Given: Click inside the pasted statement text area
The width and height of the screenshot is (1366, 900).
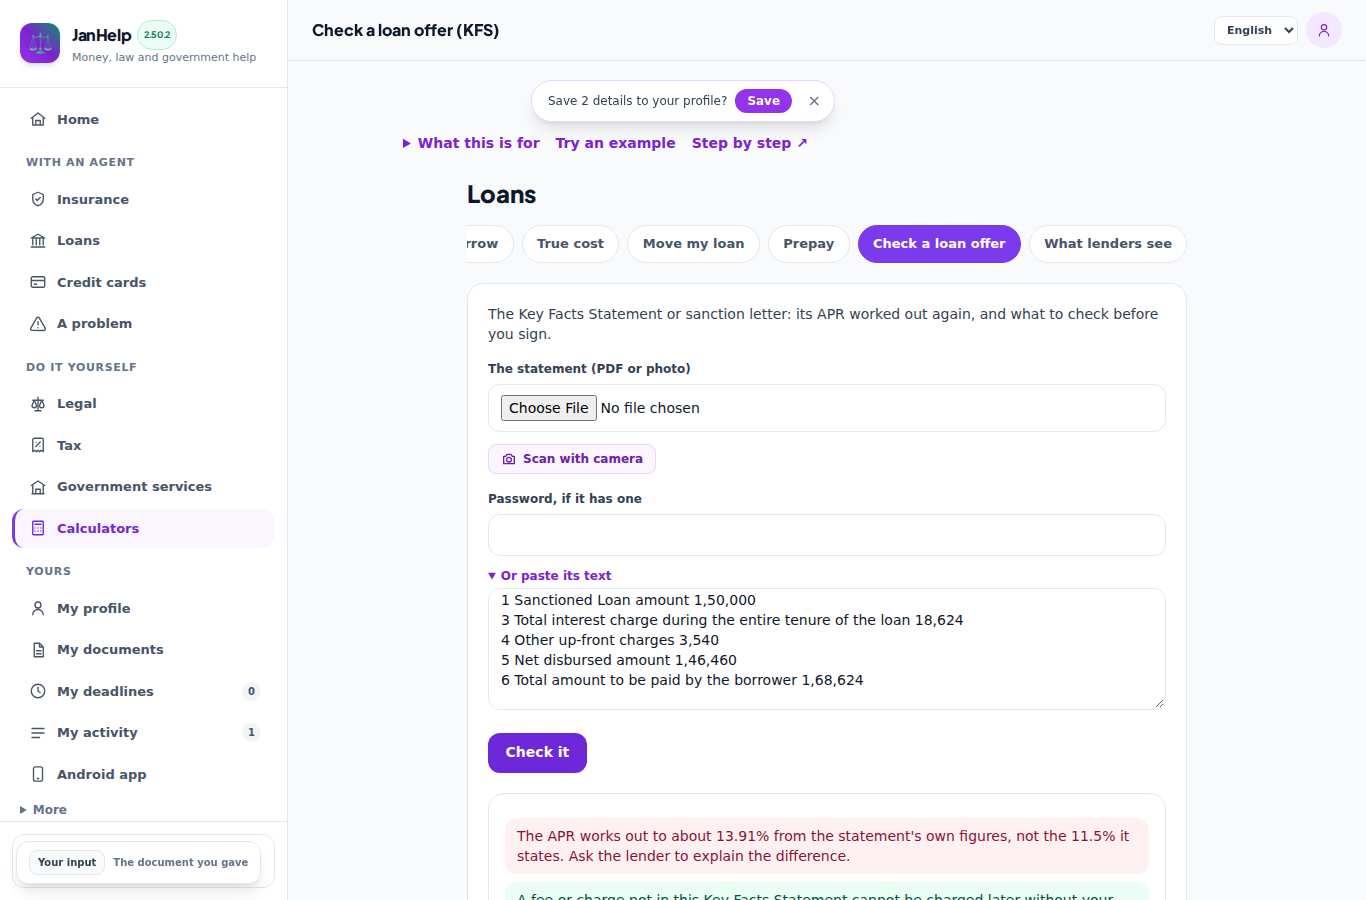Looking at the screenshot, I should click(x=827, y=649).
